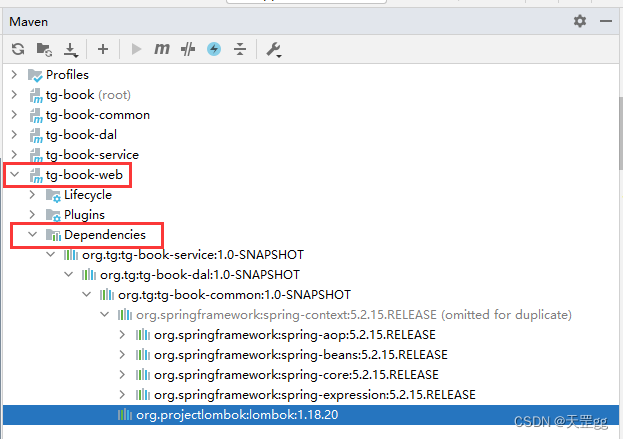The image size is (623, 439).
Task: Select org.tg:tg-book-dal:1.0-SNAPSHOT text
Action: pyautogui.click(x=200, y=275)
